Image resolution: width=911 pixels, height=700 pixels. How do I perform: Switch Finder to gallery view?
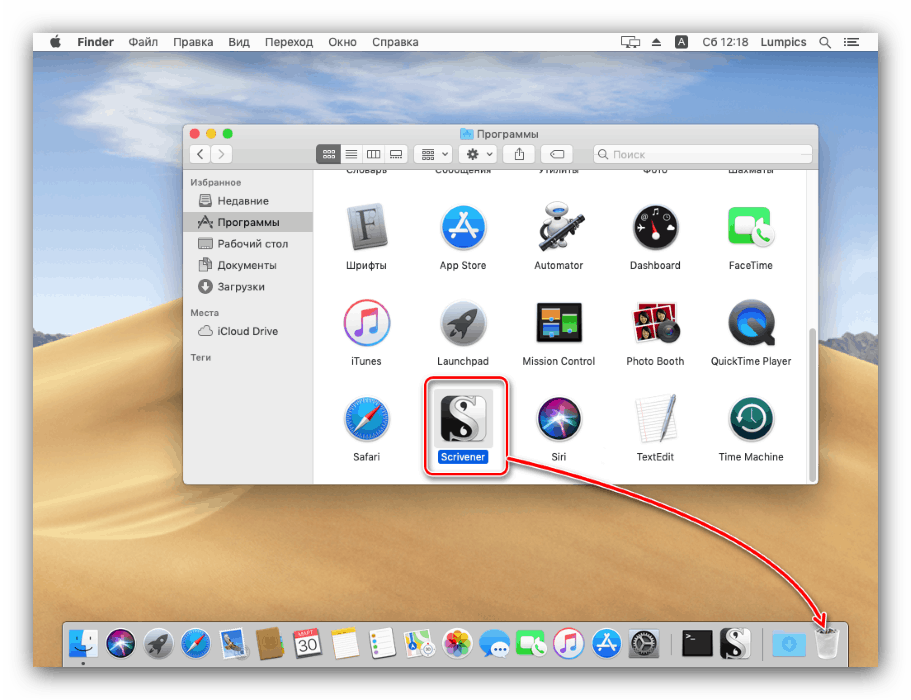click(396, 154)
